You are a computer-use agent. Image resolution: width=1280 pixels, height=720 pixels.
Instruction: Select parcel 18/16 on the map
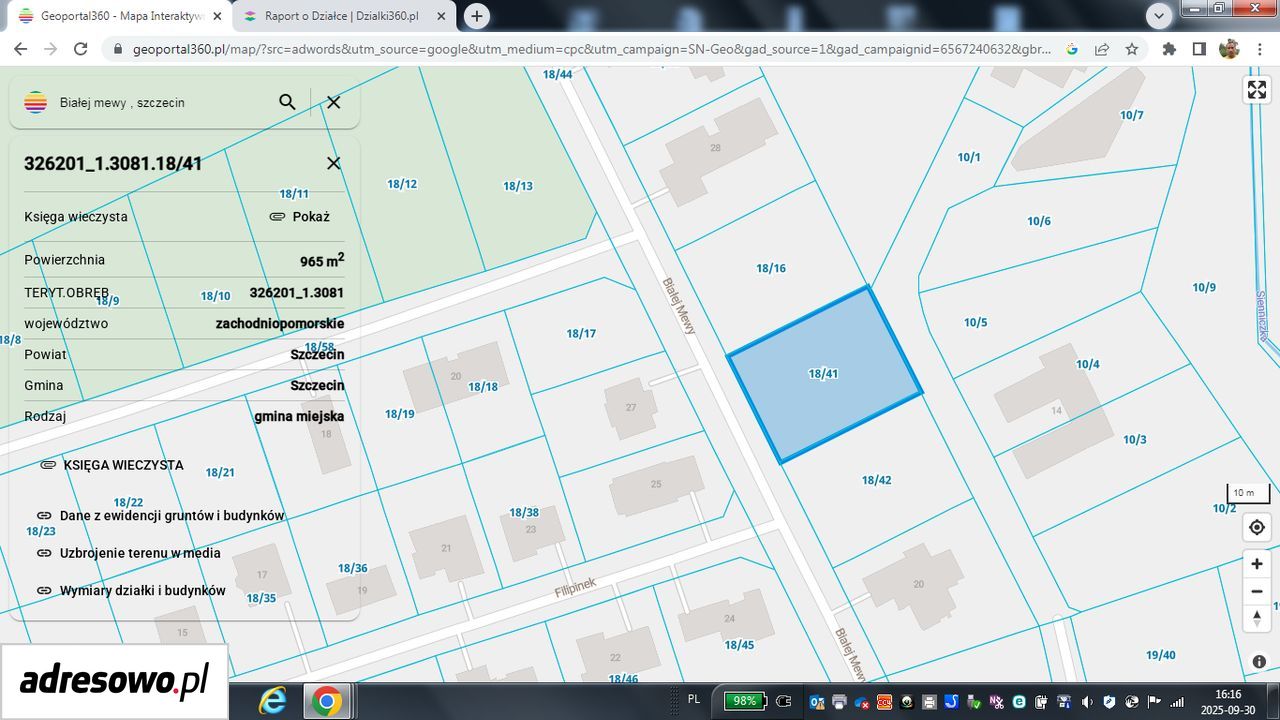point(771,268)
